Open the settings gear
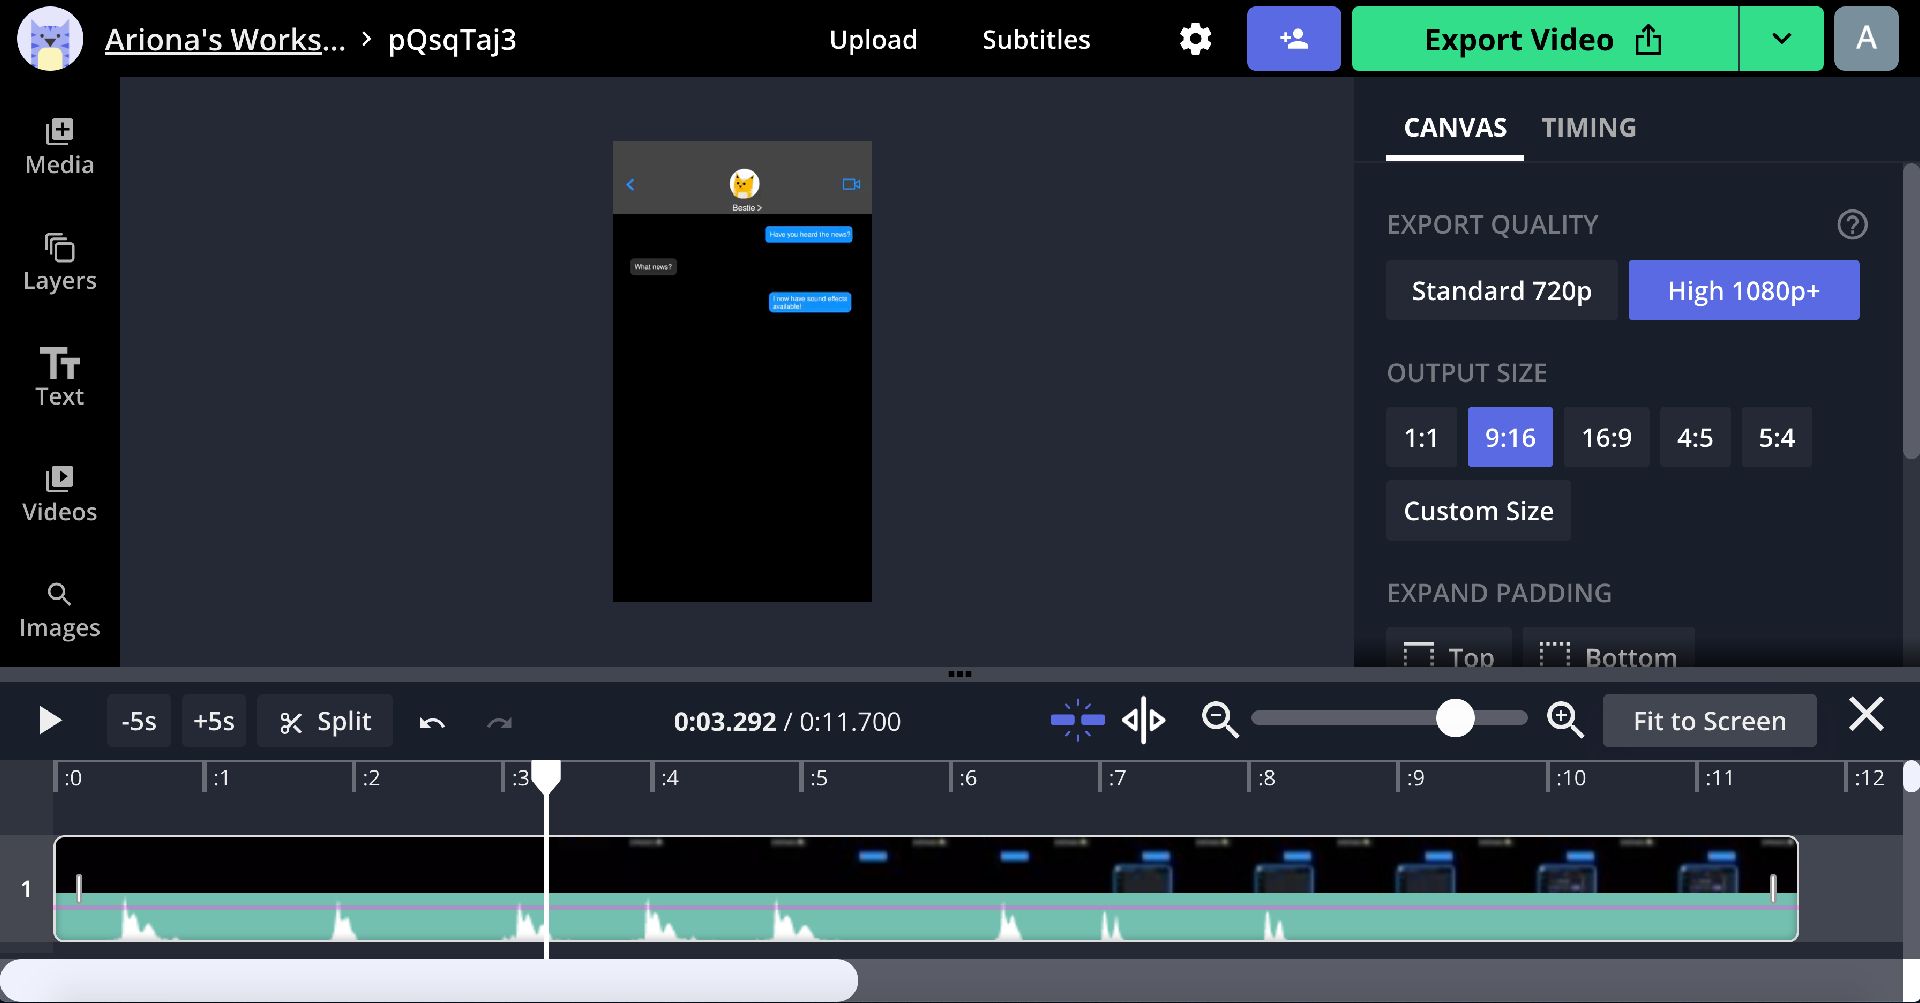Image resolution: width=1920 pixels, height=1003 pixels. click(1195, 39)
